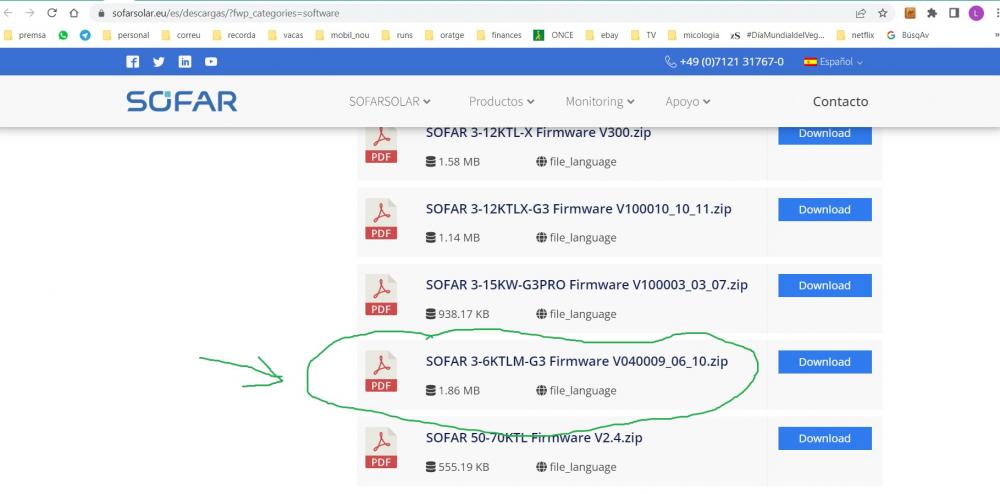This screenshot has width=1000, height=494.
Task: Click the Spanish flag icon
Action: click(x=811, y=62)
